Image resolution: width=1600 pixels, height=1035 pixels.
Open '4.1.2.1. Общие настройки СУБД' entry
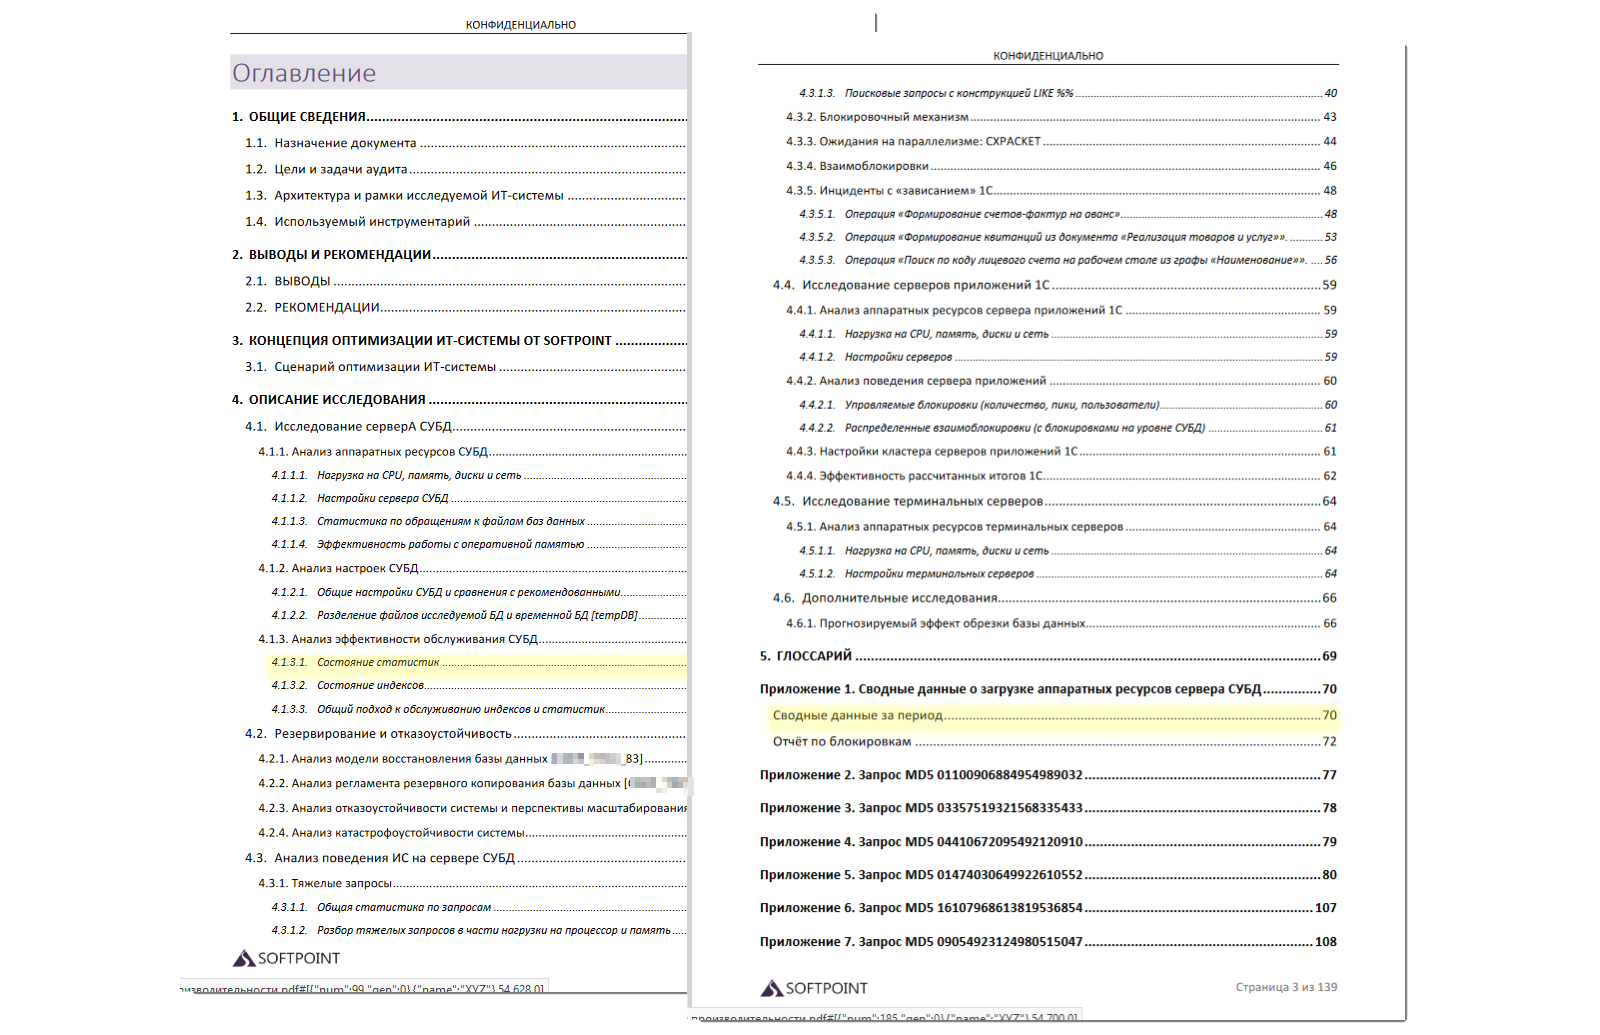(479, 592)
